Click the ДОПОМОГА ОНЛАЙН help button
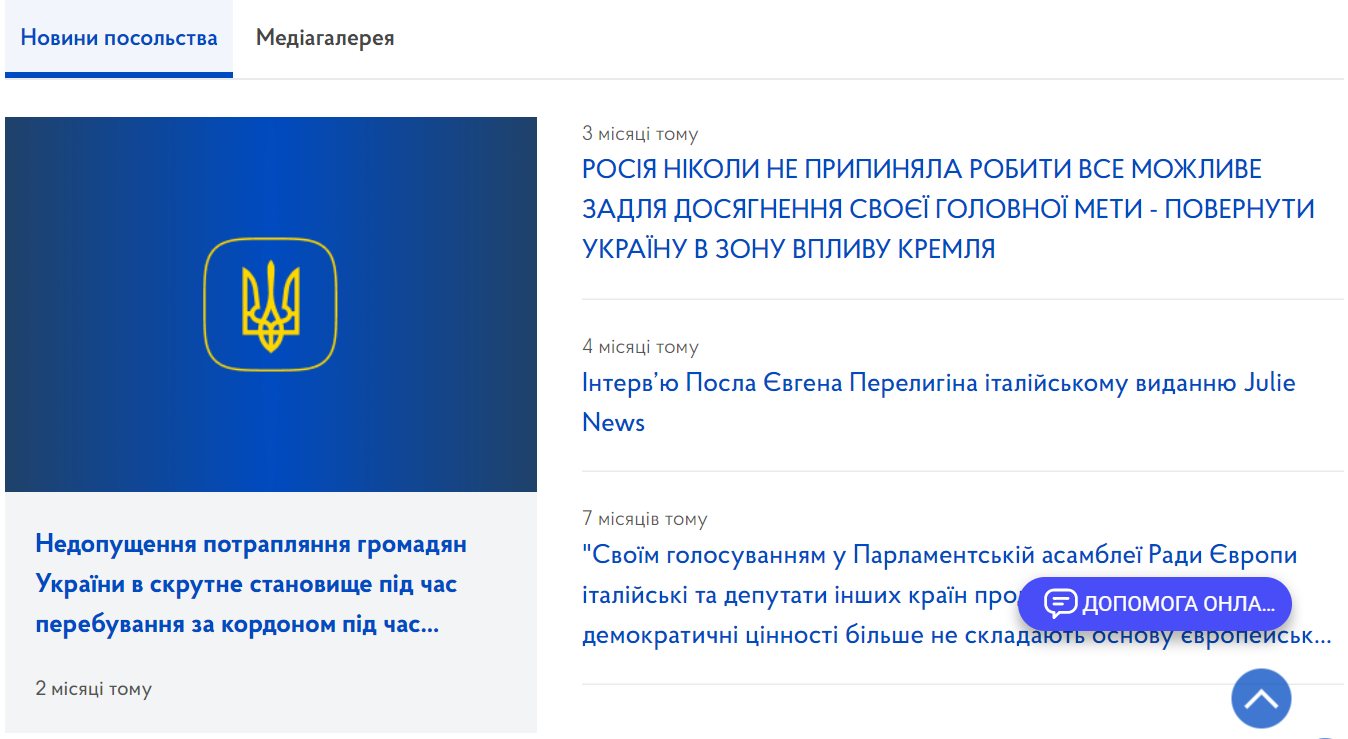This screenshot has height=739, width=1348. pos(1154,604)
